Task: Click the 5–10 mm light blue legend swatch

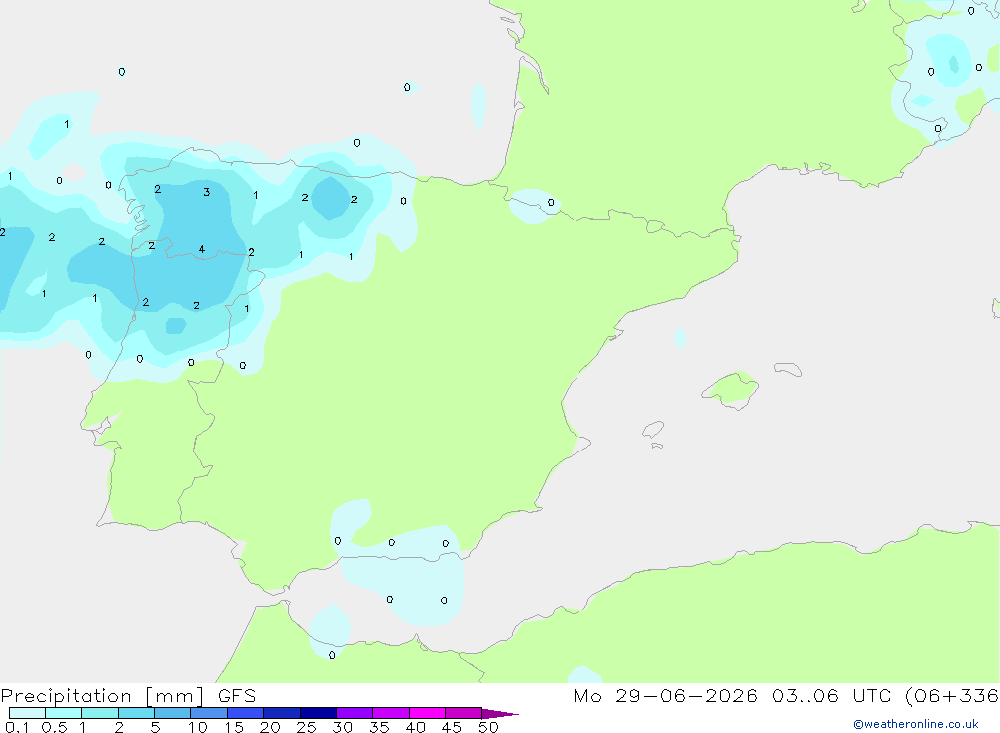Action: coord(173,713)
